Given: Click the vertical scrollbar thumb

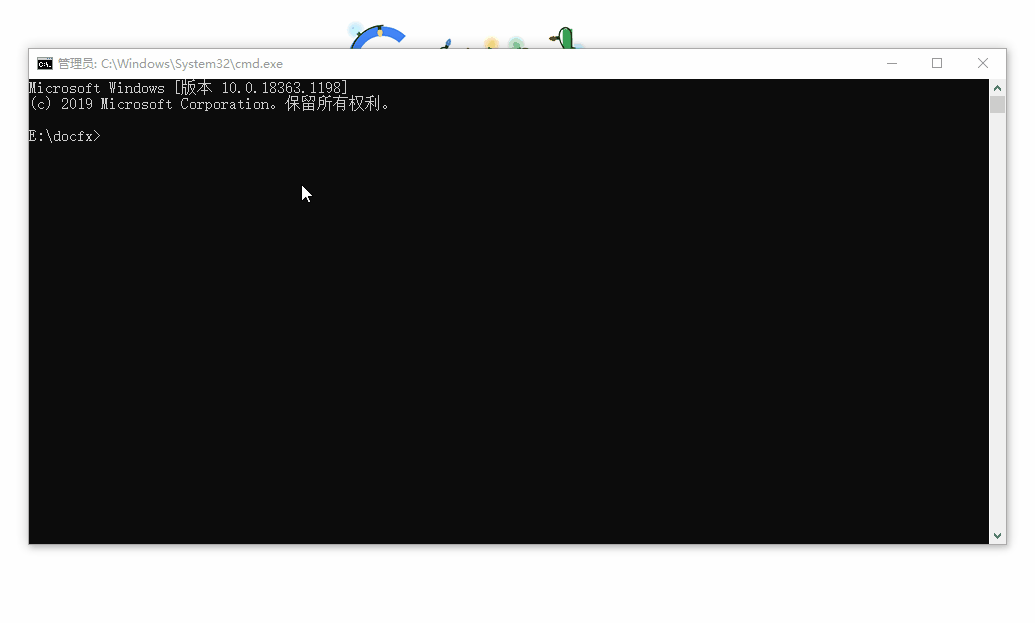Looking at the screenshot, I should 997,105.
